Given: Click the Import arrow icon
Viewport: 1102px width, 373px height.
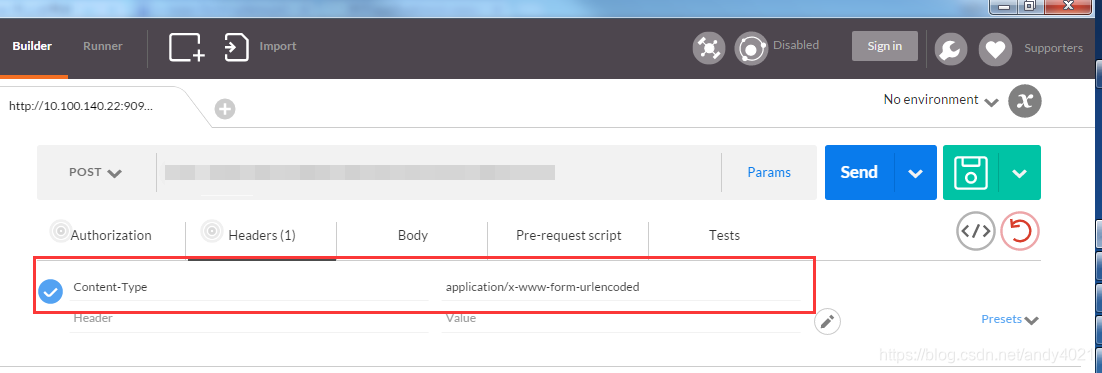Looking at the screenshot, I should point(236,47).
